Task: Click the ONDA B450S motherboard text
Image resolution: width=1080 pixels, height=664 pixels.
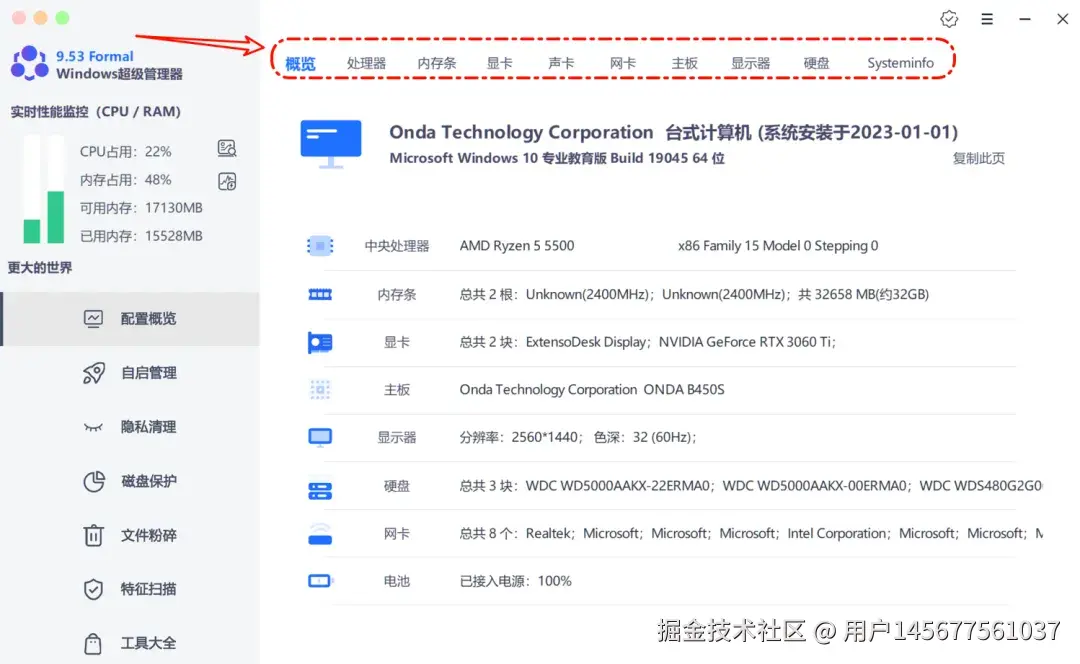Action: (684, 390)
